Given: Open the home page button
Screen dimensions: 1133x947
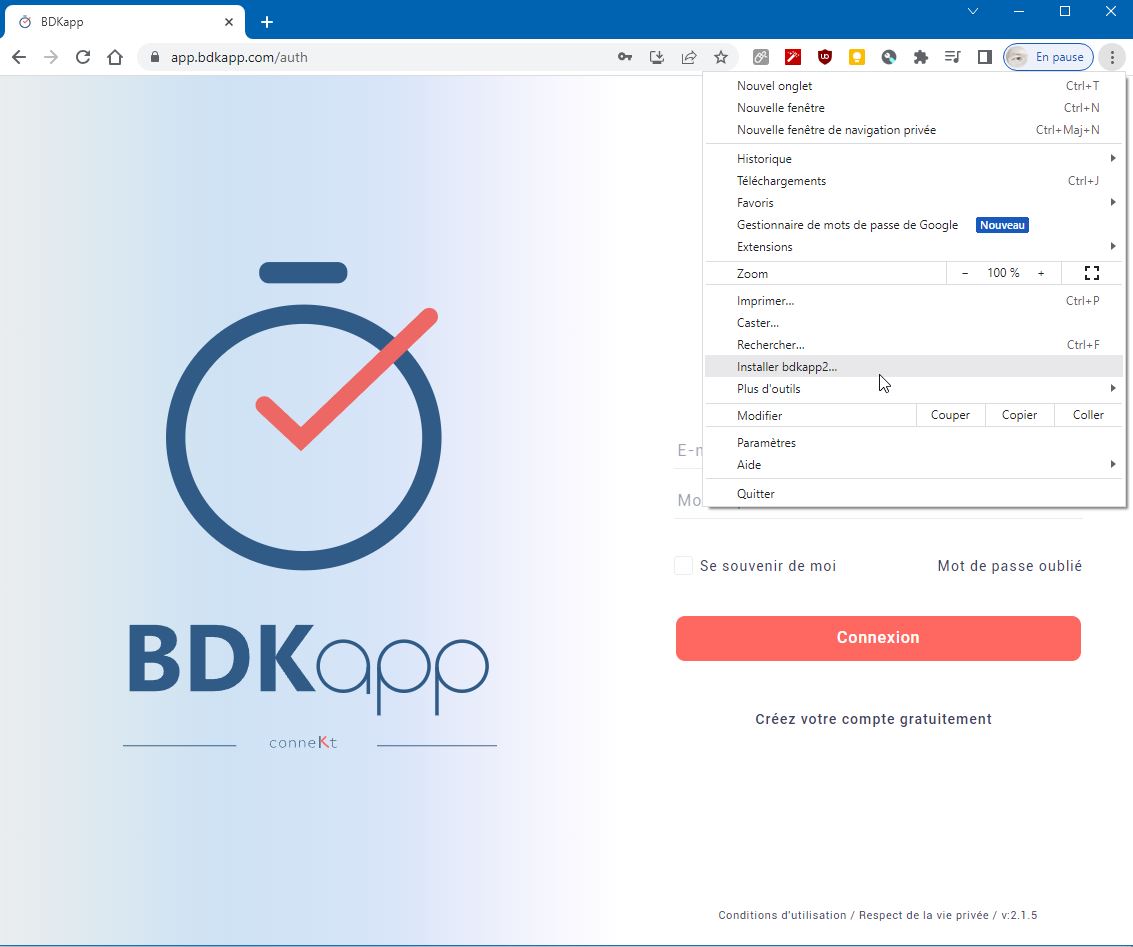Looking at the screenshot, I should point(115,57).
